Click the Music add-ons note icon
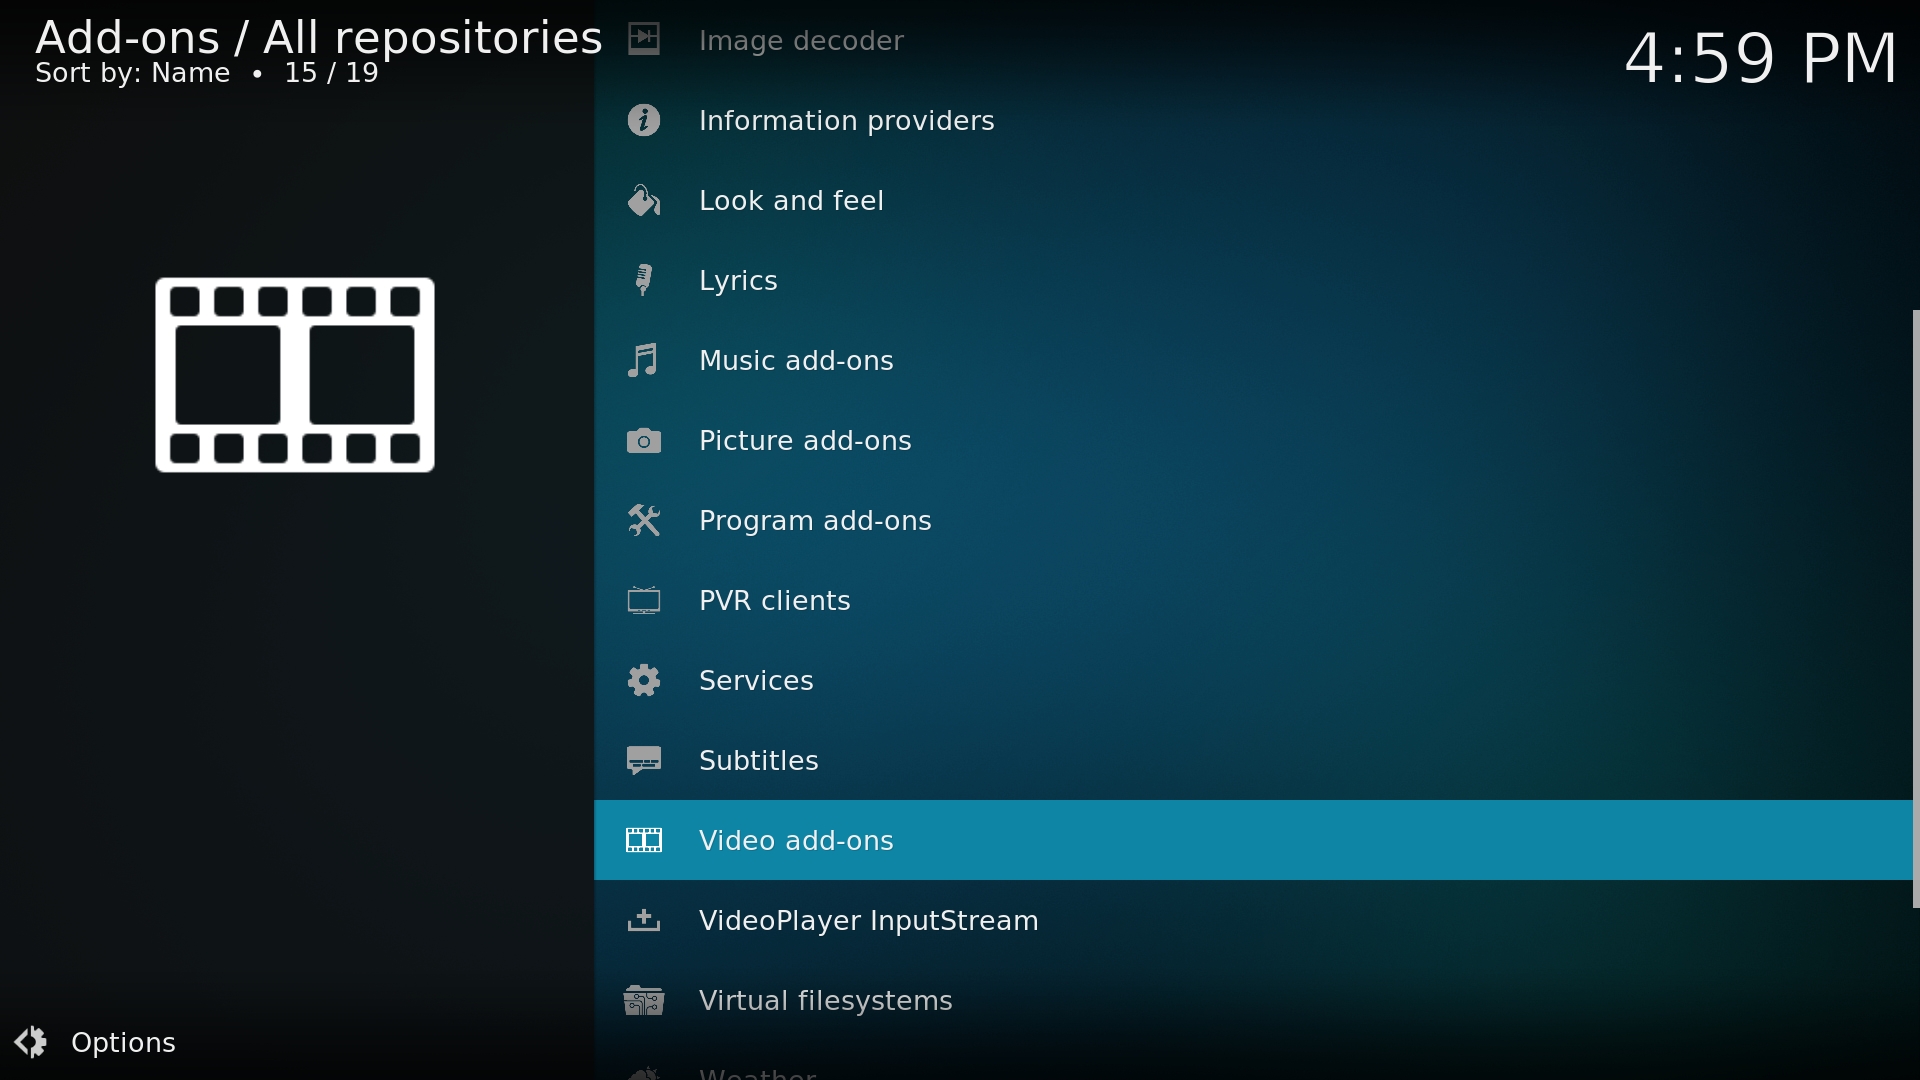The height and width of the screenshot is (1080, 1920). tap(644, 360)
